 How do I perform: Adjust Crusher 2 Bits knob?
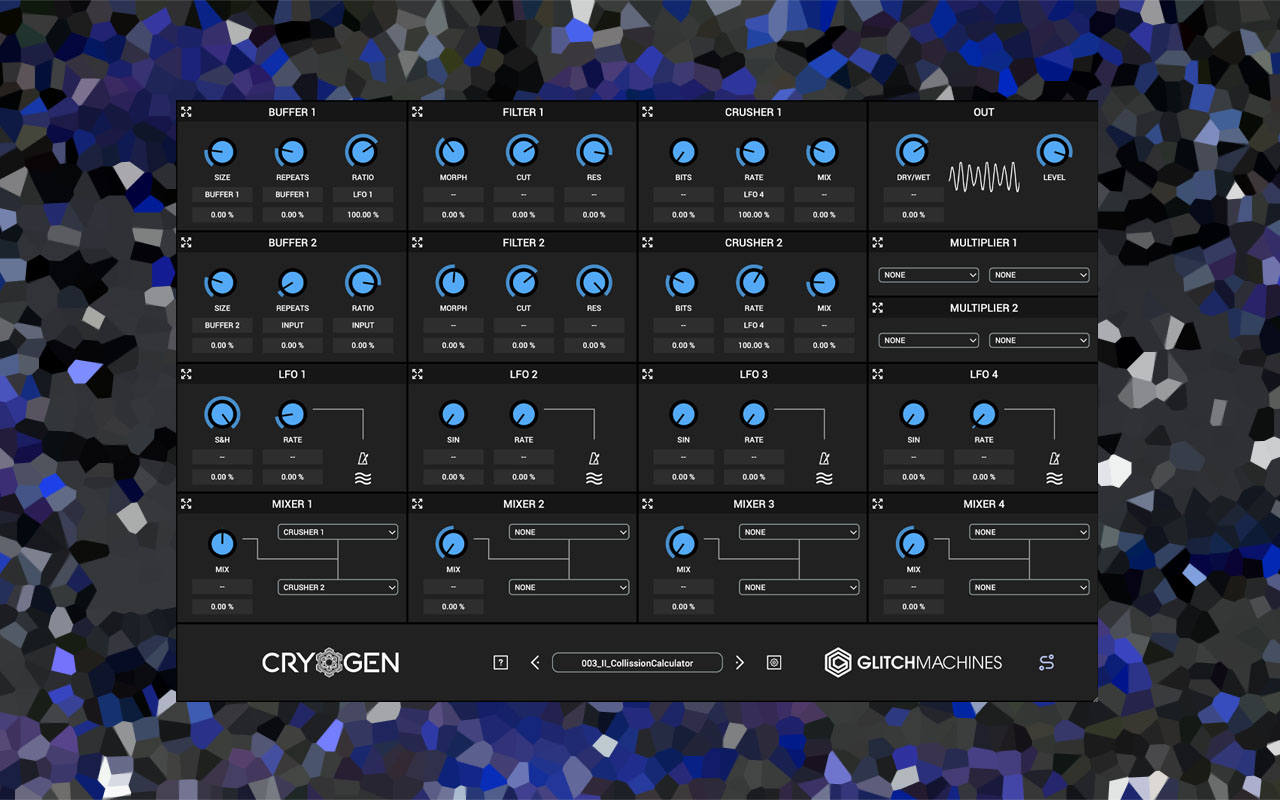(x=683, y=283)
